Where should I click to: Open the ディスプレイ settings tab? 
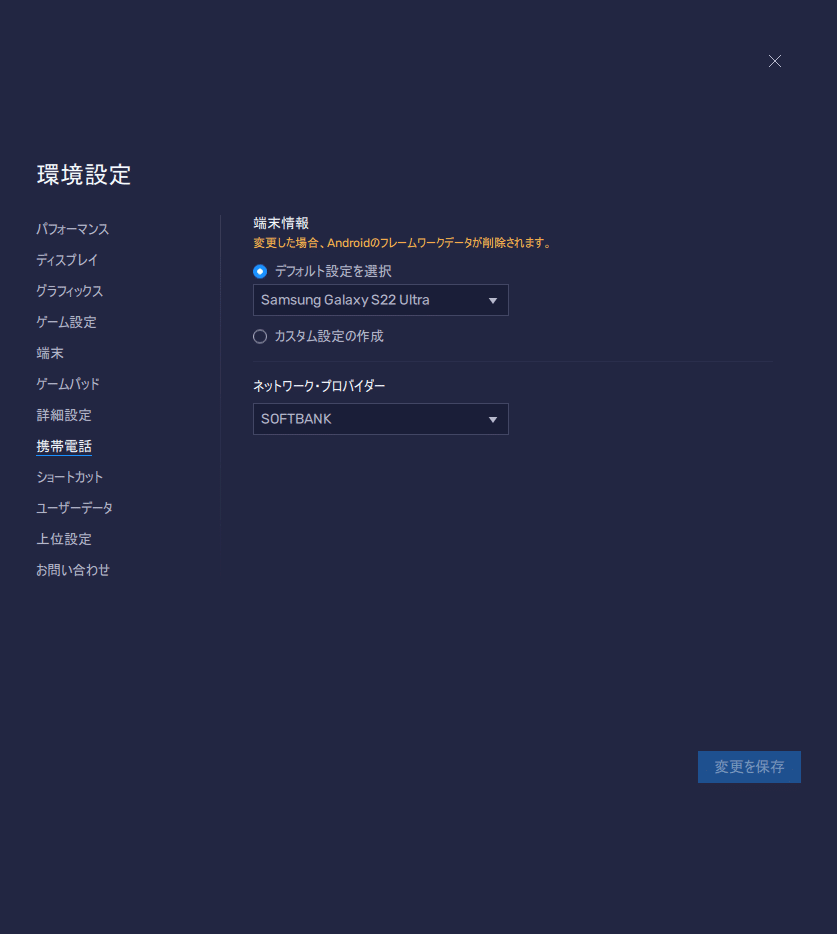(x=67, y=260)
